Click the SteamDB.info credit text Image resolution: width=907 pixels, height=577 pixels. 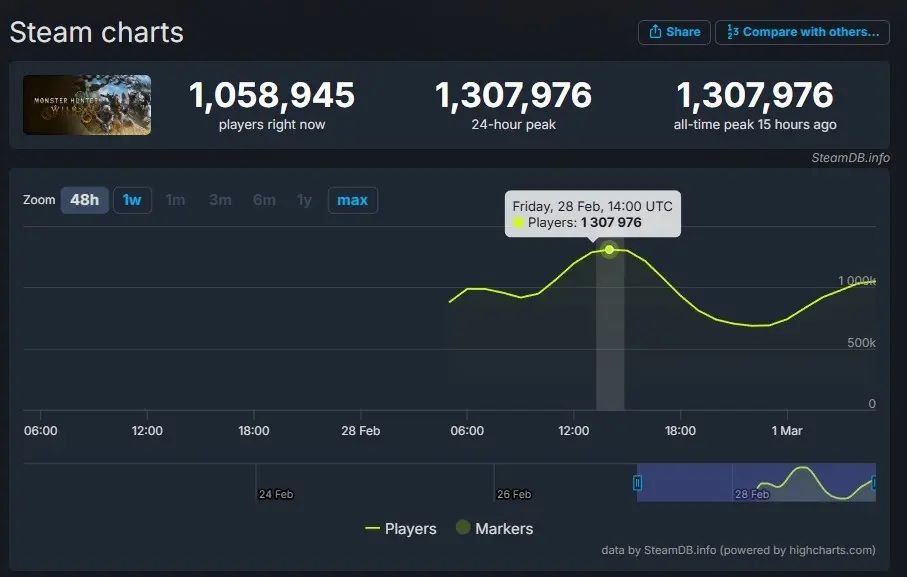[850, 158]
